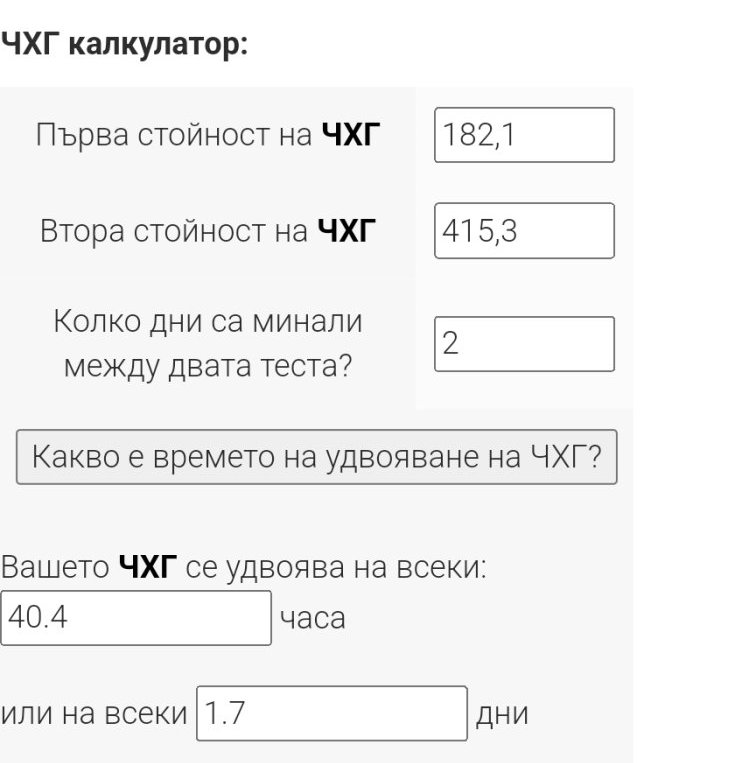Click bold 'ЧХГ' in the first value label
The height and width of the screenshot is (763, 735).
point(351,135)
